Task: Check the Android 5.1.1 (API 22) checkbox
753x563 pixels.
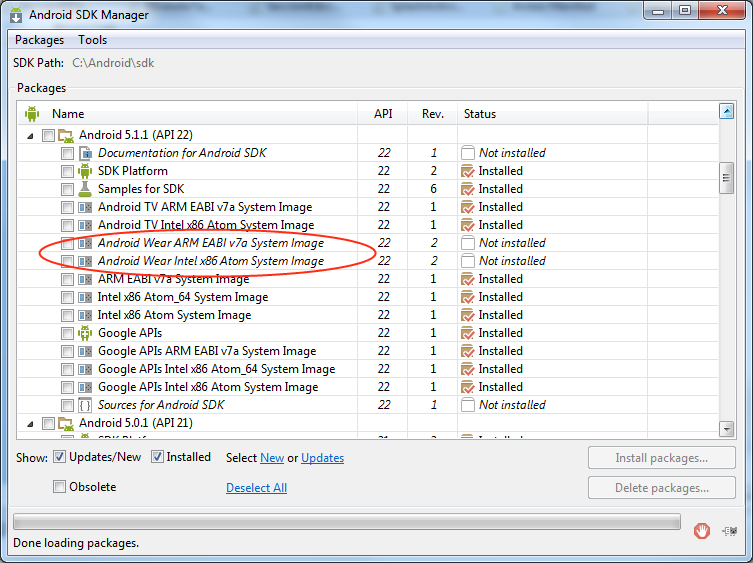Action: [x=48, y=135]
